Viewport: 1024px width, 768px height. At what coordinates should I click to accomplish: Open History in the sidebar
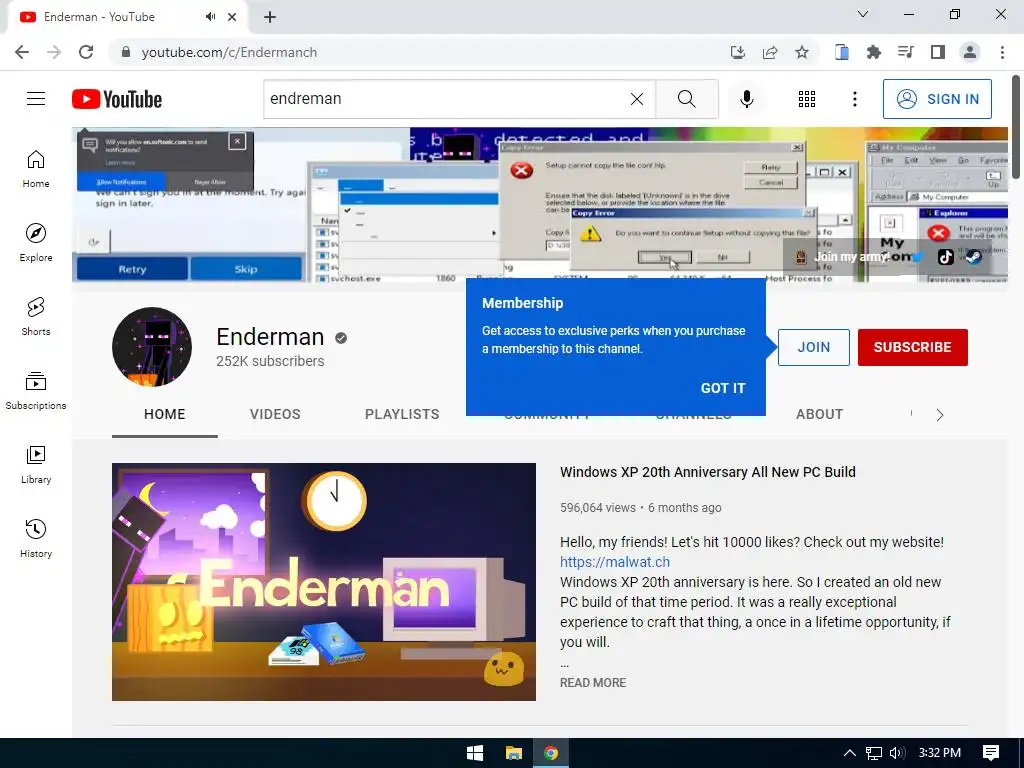(x=36, y=538)
